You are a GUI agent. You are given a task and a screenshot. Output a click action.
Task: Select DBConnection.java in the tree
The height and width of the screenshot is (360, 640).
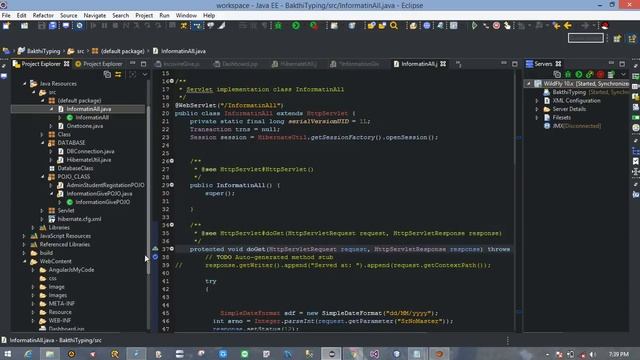(90, 151)
